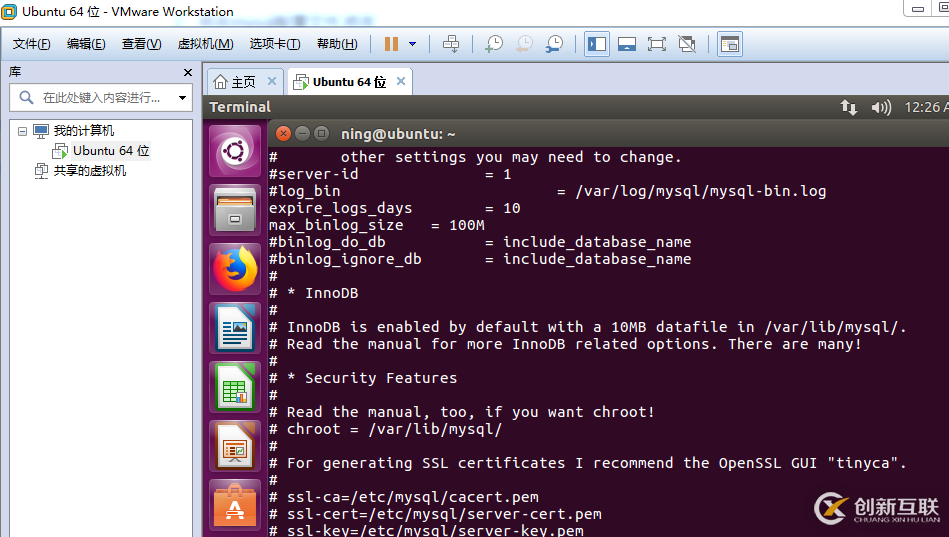Image resolution: width=949 pixels, height=537 pixels.
Task: Launch Firefox from the Ubuntu launcher
Action: [235, 269]
